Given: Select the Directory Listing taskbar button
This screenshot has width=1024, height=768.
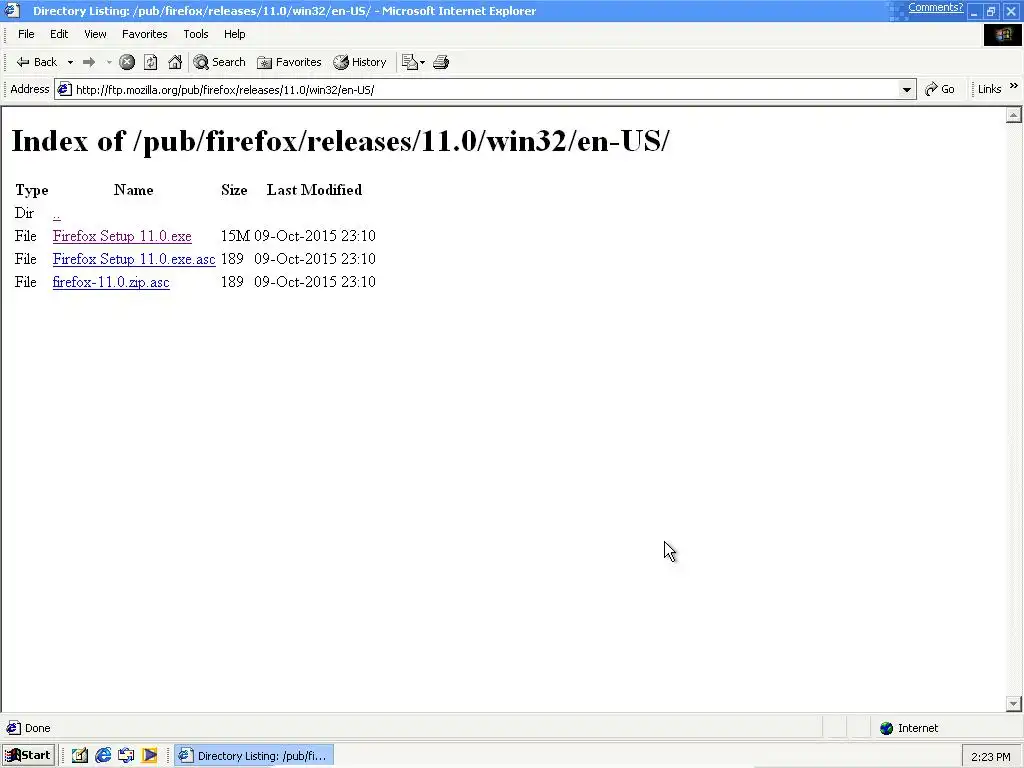Looking at the screenshot, I should (x=253, y=756).
